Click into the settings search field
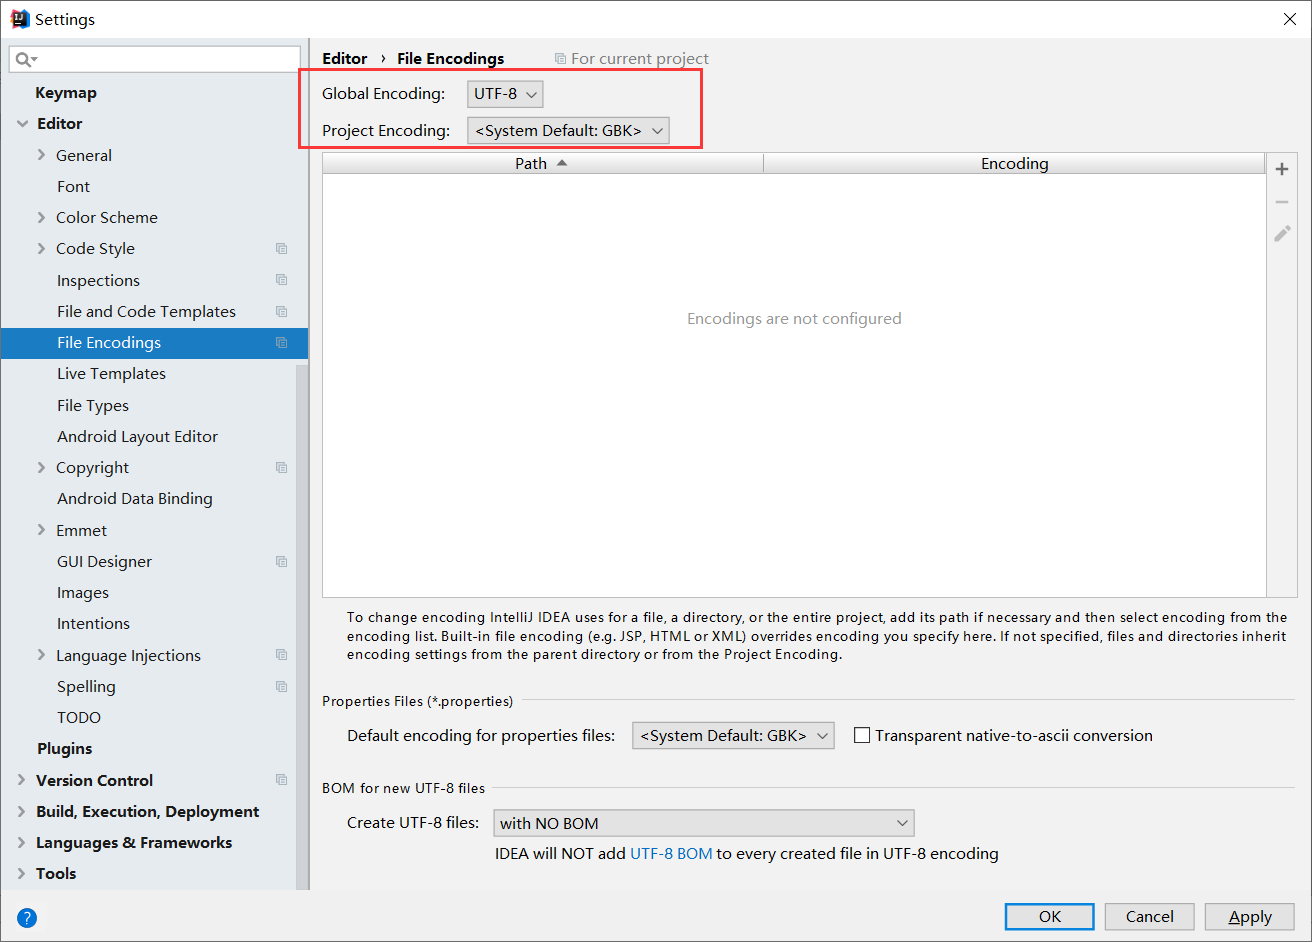Image resolution: width=1312 pixels, height=942 pixels. tap(155, 60)
